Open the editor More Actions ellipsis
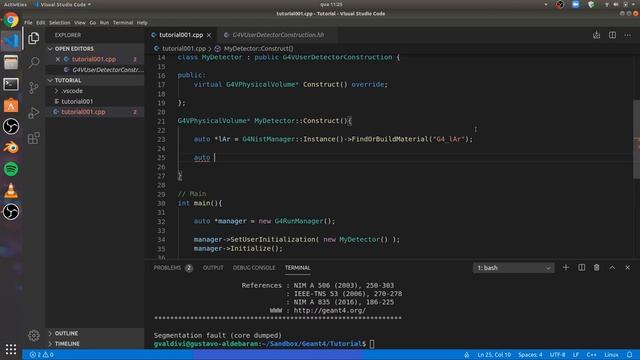The height and width of the screenshot is (360, 640). point(628,35)
